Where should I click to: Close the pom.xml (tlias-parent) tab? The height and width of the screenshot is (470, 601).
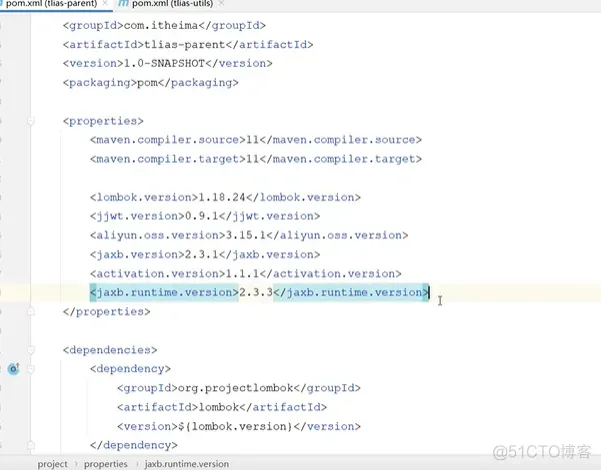coord(105,4)
